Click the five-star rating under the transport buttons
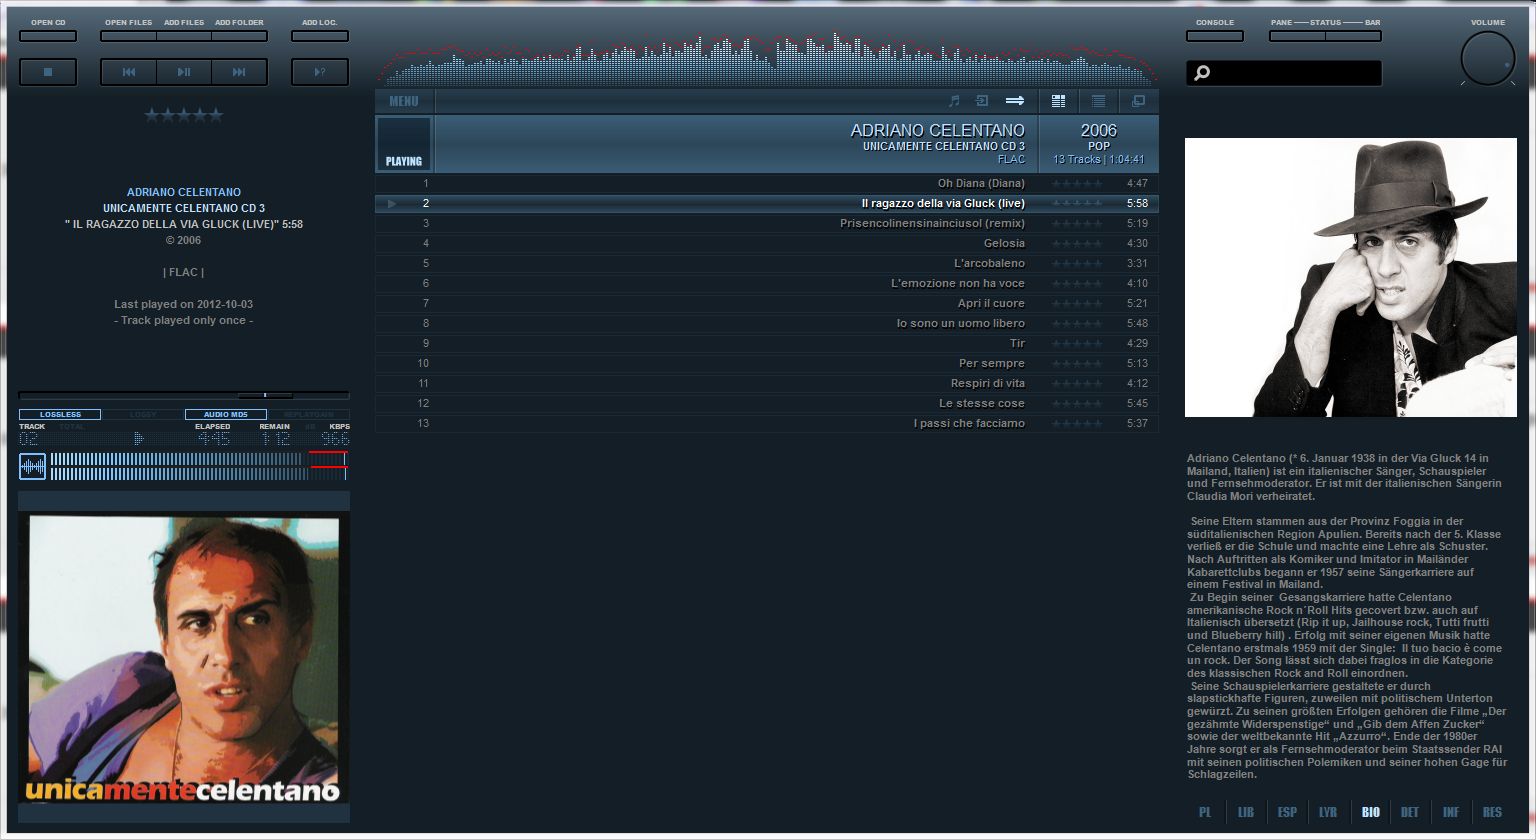This screenshot has width=1536, height=840. coord(184,116)
